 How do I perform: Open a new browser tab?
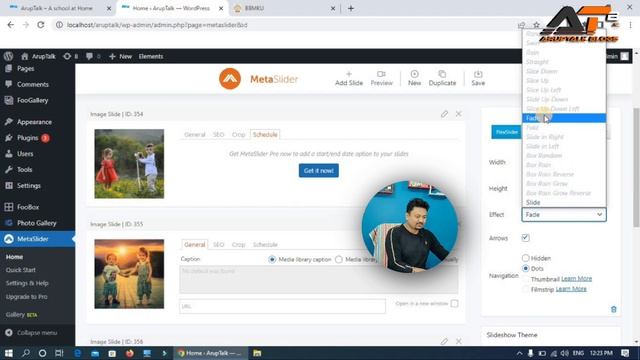tap(351, 8)
